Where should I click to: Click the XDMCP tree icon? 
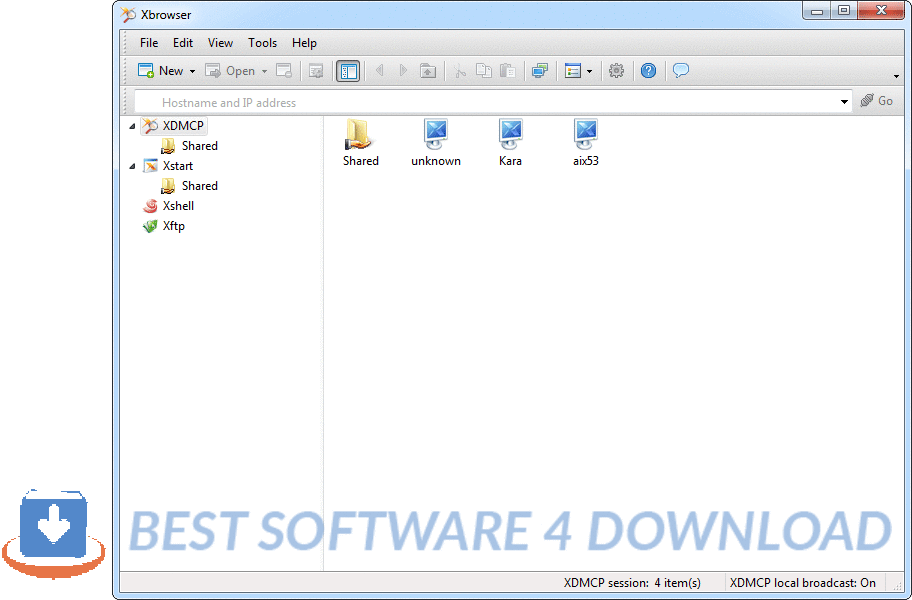pos(150,126)
